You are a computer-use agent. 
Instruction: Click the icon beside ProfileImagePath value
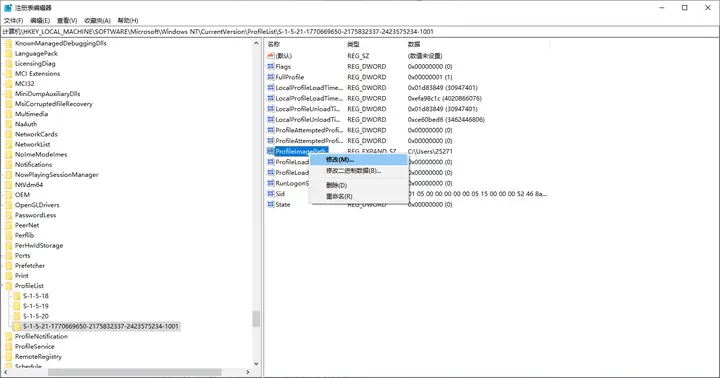click(271, 151)
